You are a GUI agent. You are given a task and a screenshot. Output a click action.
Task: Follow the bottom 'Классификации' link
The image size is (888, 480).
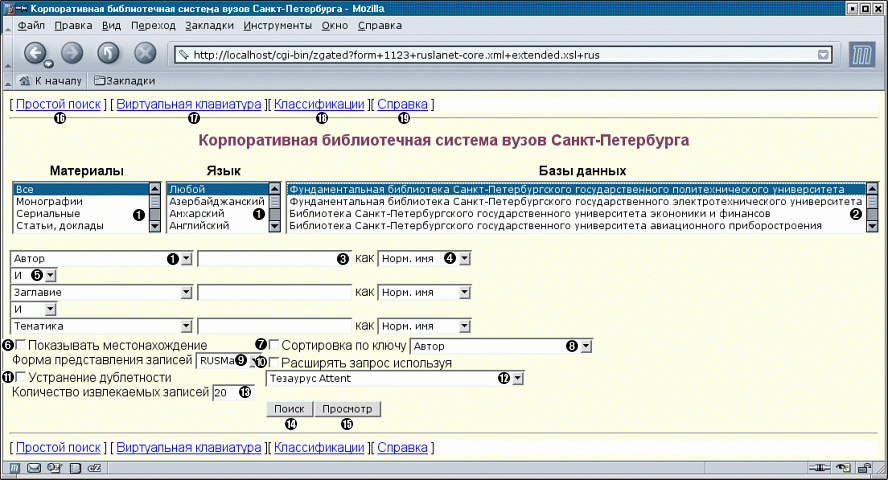click(x=319, y=447)
